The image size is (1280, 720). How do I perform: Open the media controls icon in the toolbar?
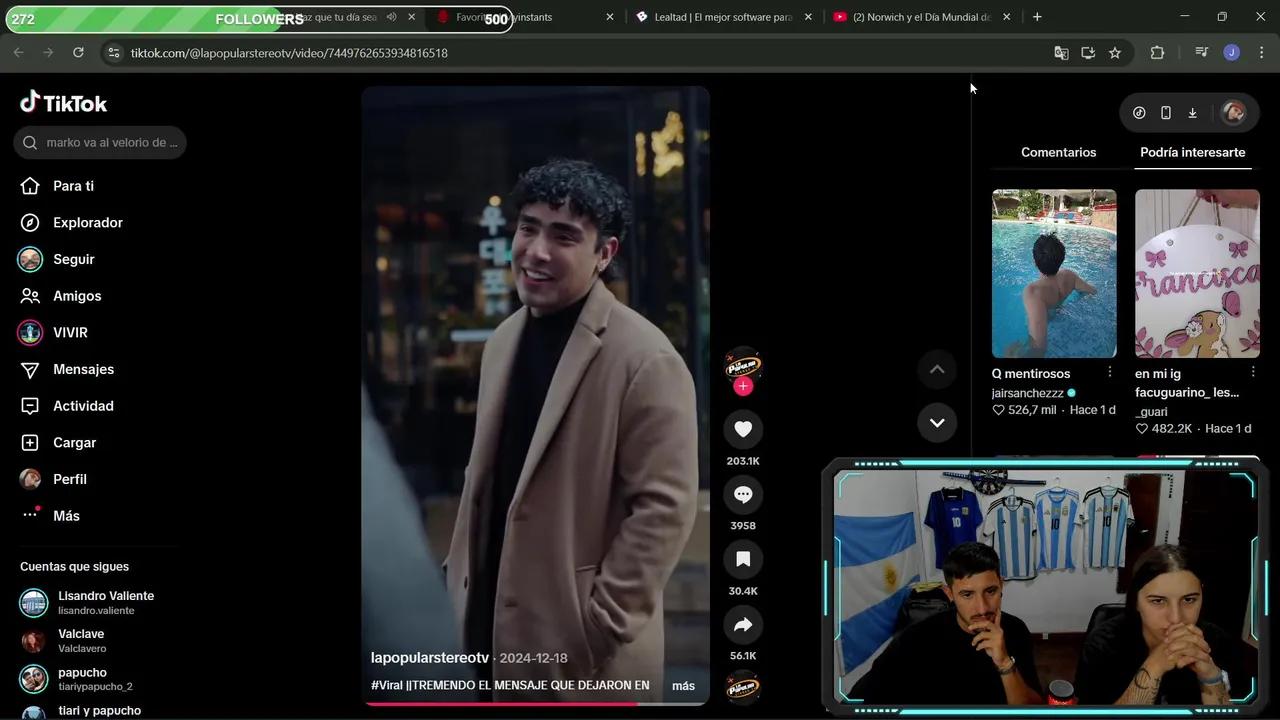(x=1202, y=53)
